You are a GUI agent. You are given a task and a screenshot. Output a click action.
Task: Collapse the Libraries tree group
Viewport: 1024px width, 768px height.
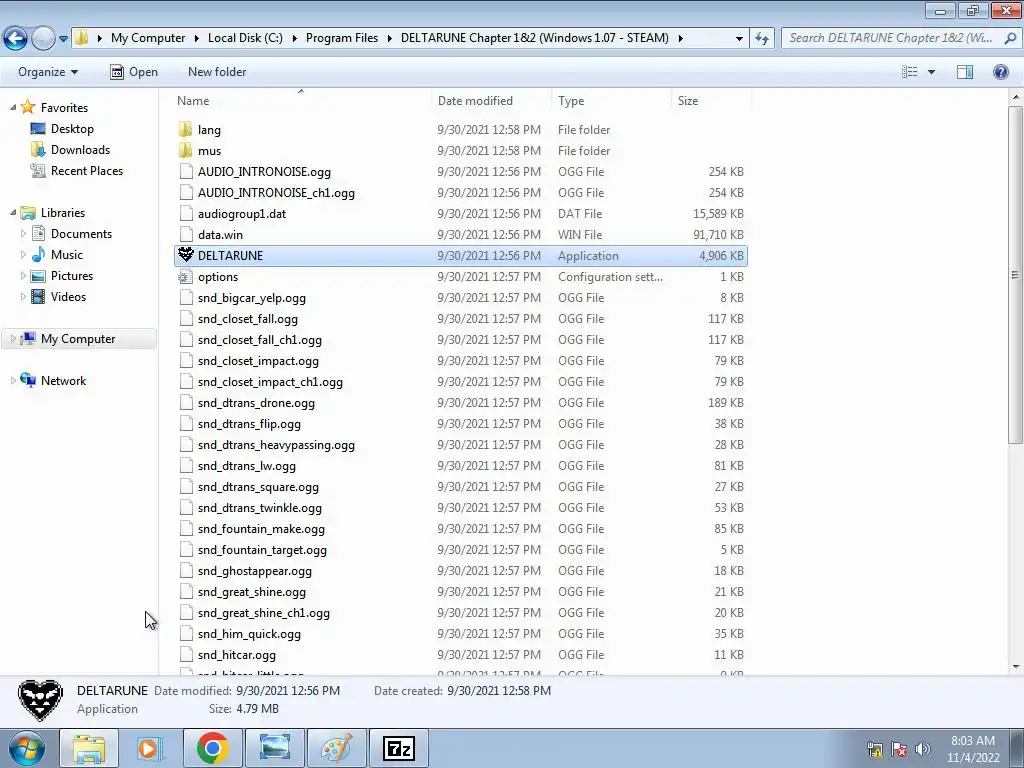pos(13,212)
